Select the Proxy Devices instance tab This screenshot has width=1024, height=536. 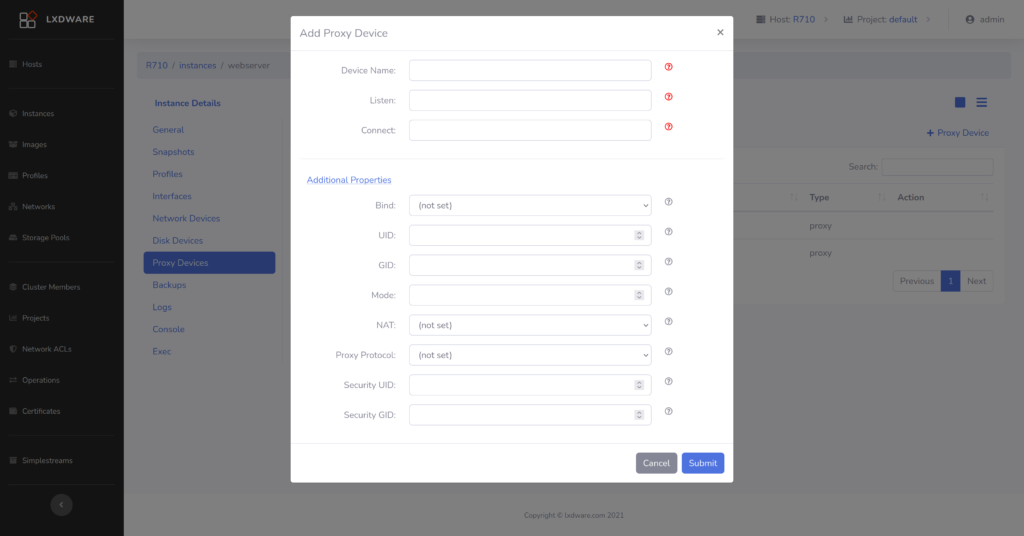coord(209,262)
